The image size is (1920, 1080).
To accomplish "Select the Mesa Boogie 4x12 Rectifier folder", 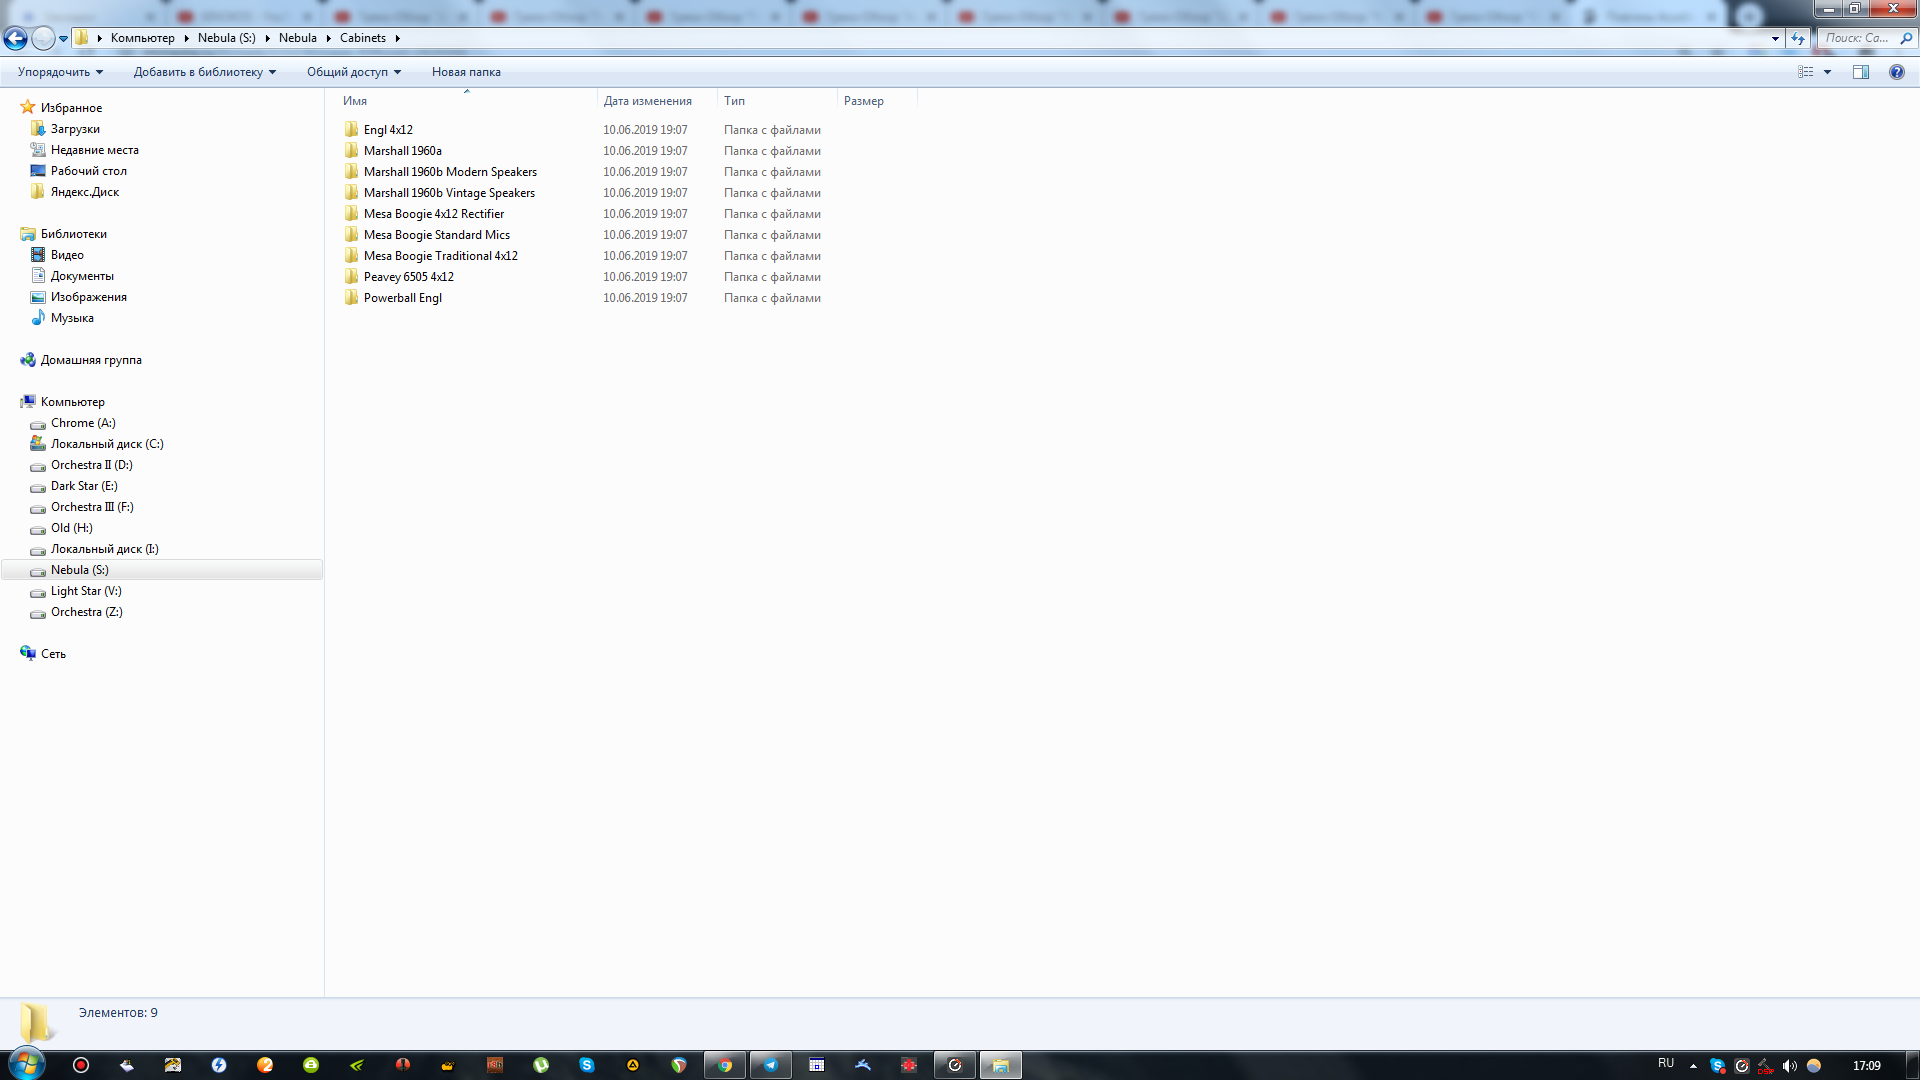I will [x=433, y=214].
